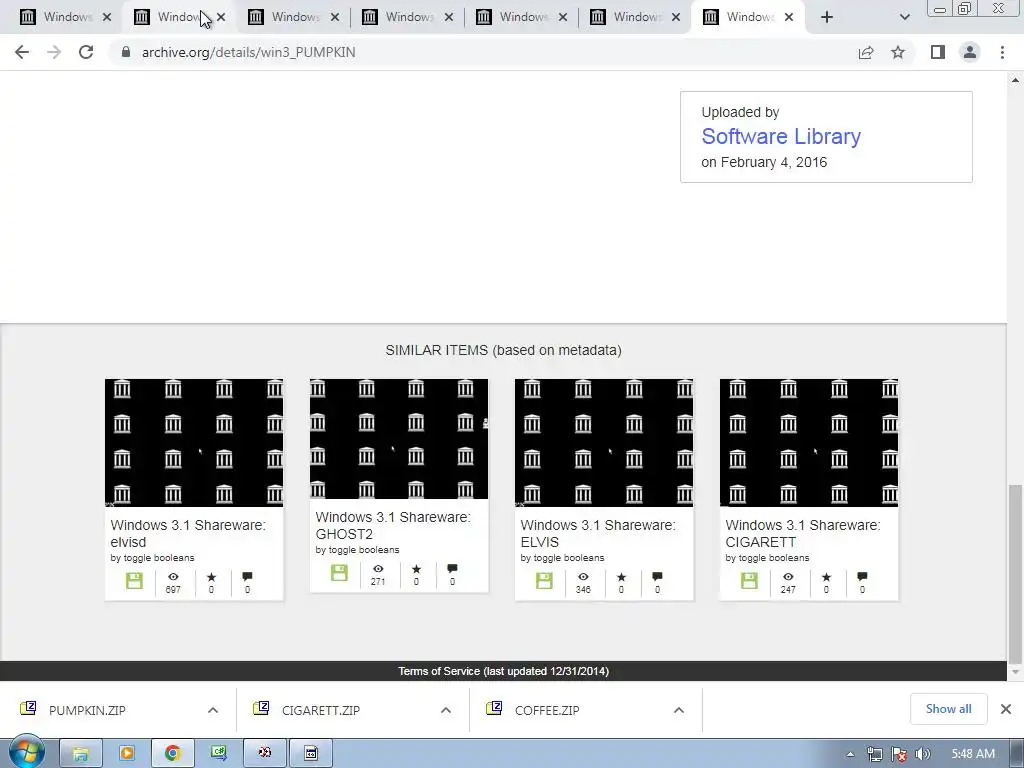Click the software floppy icon on CIGARETT card
1024x768 pixels.
[749, 581]
